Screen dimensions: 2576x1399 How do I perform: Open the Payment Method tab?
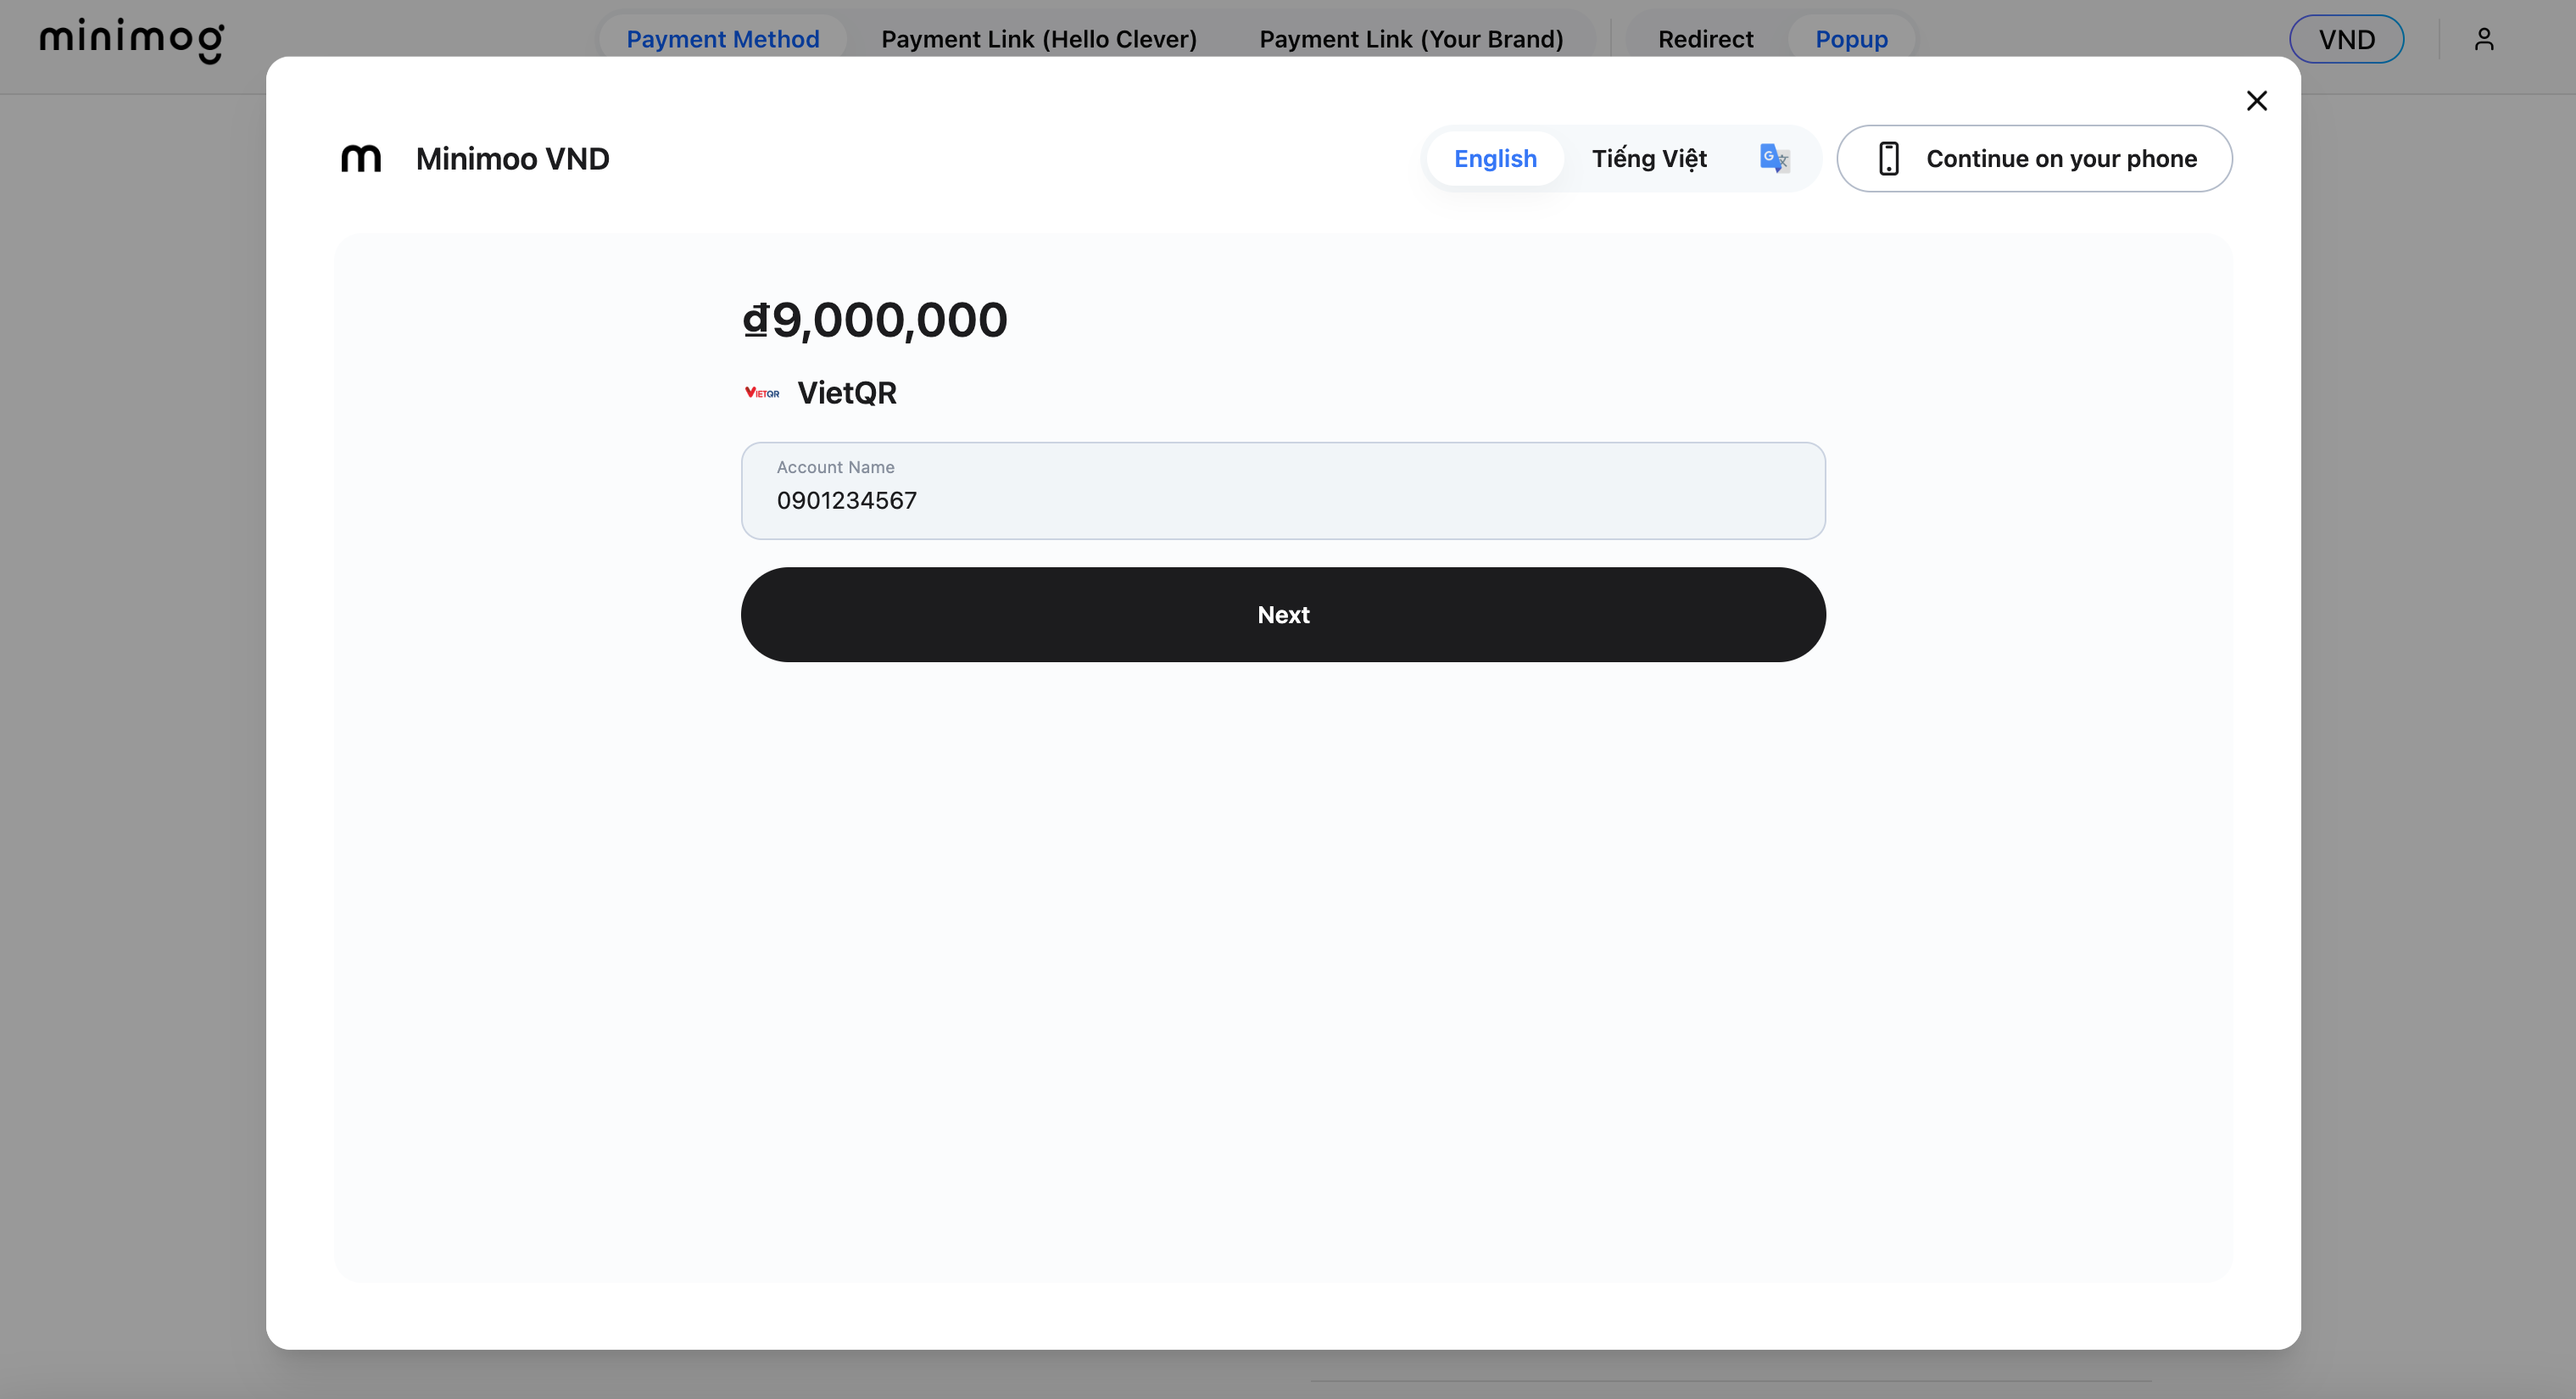click(722, 40)
